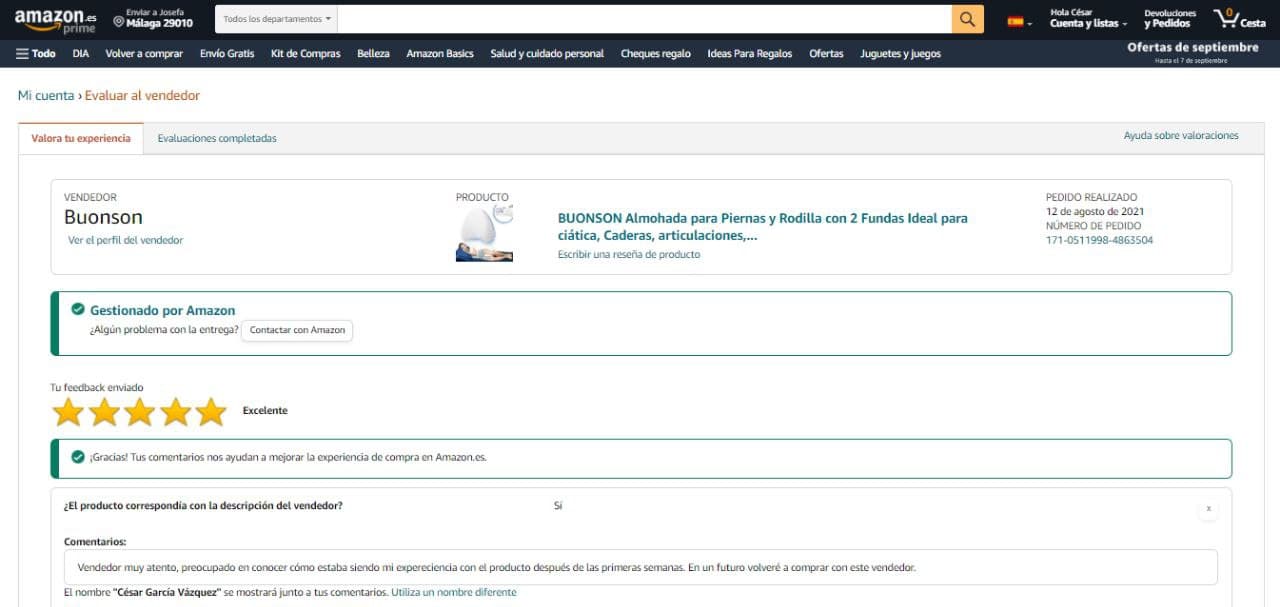
Task: Open Ideas Para Regalos nav item
Action: point(750,54)
